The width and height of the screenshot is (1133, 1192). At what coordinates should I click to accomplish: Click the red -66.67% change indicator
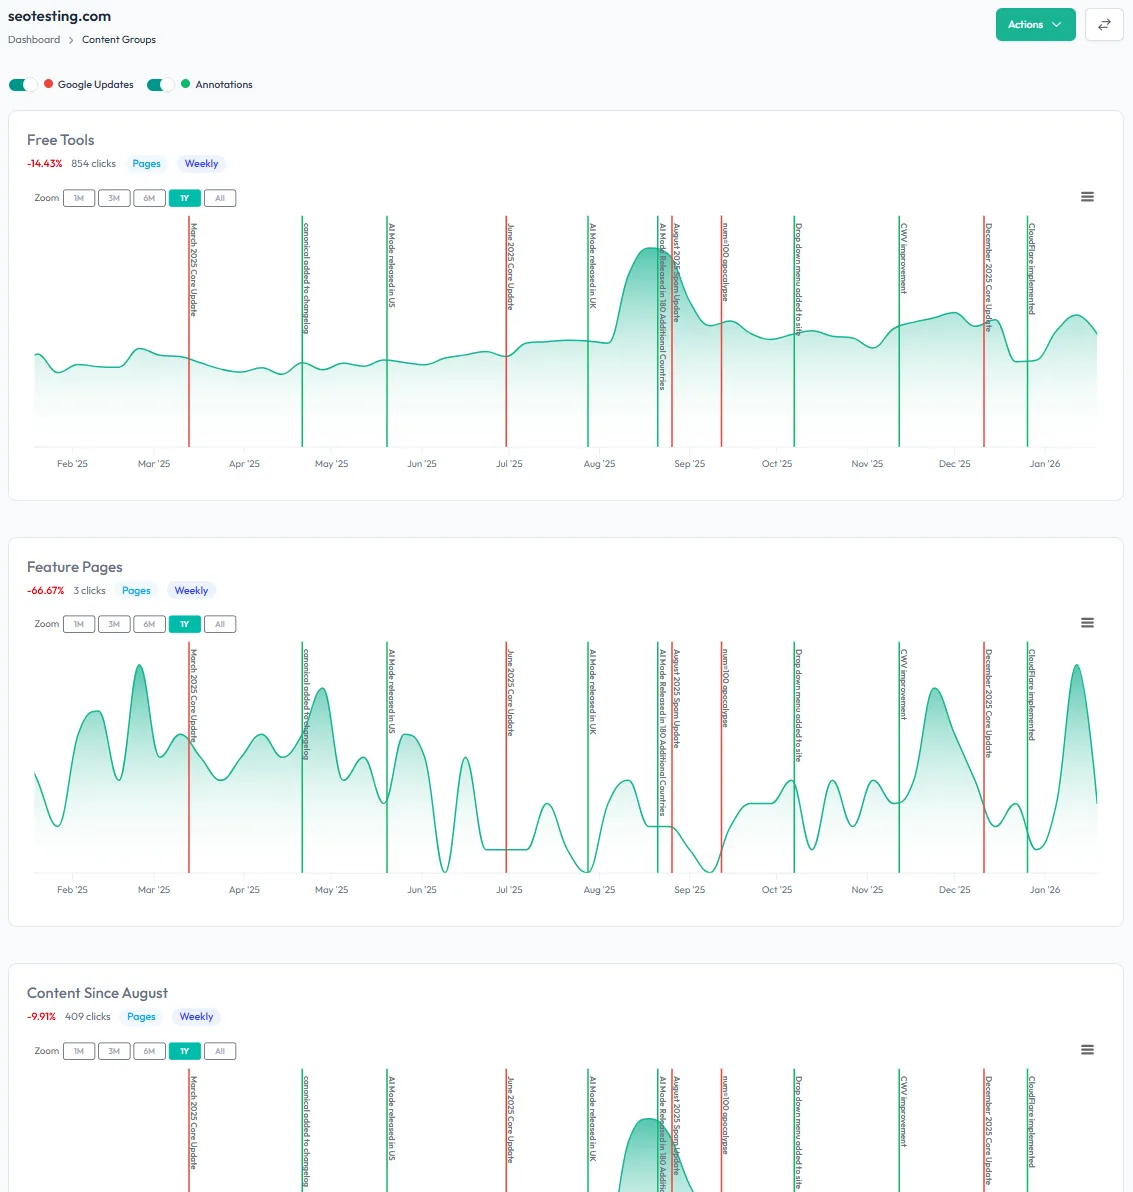point(45,590)
